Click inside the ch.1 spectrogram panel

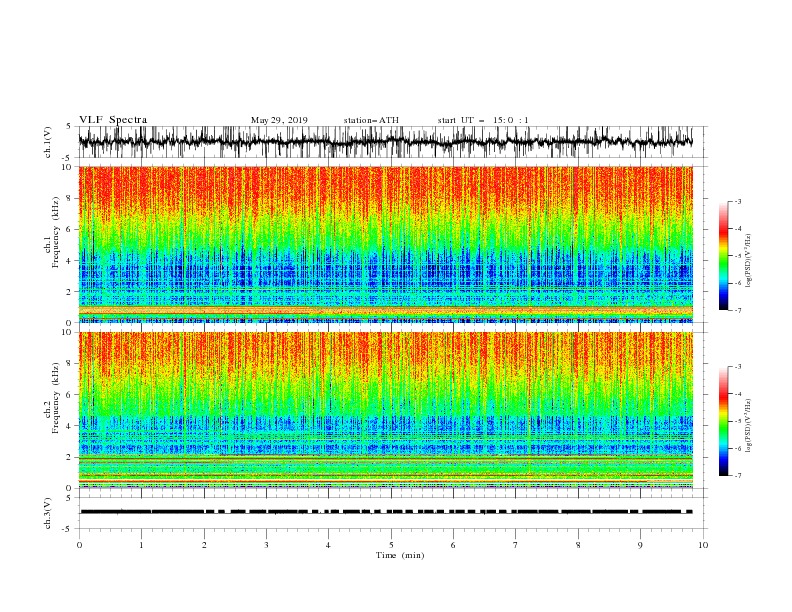point(385,244)
